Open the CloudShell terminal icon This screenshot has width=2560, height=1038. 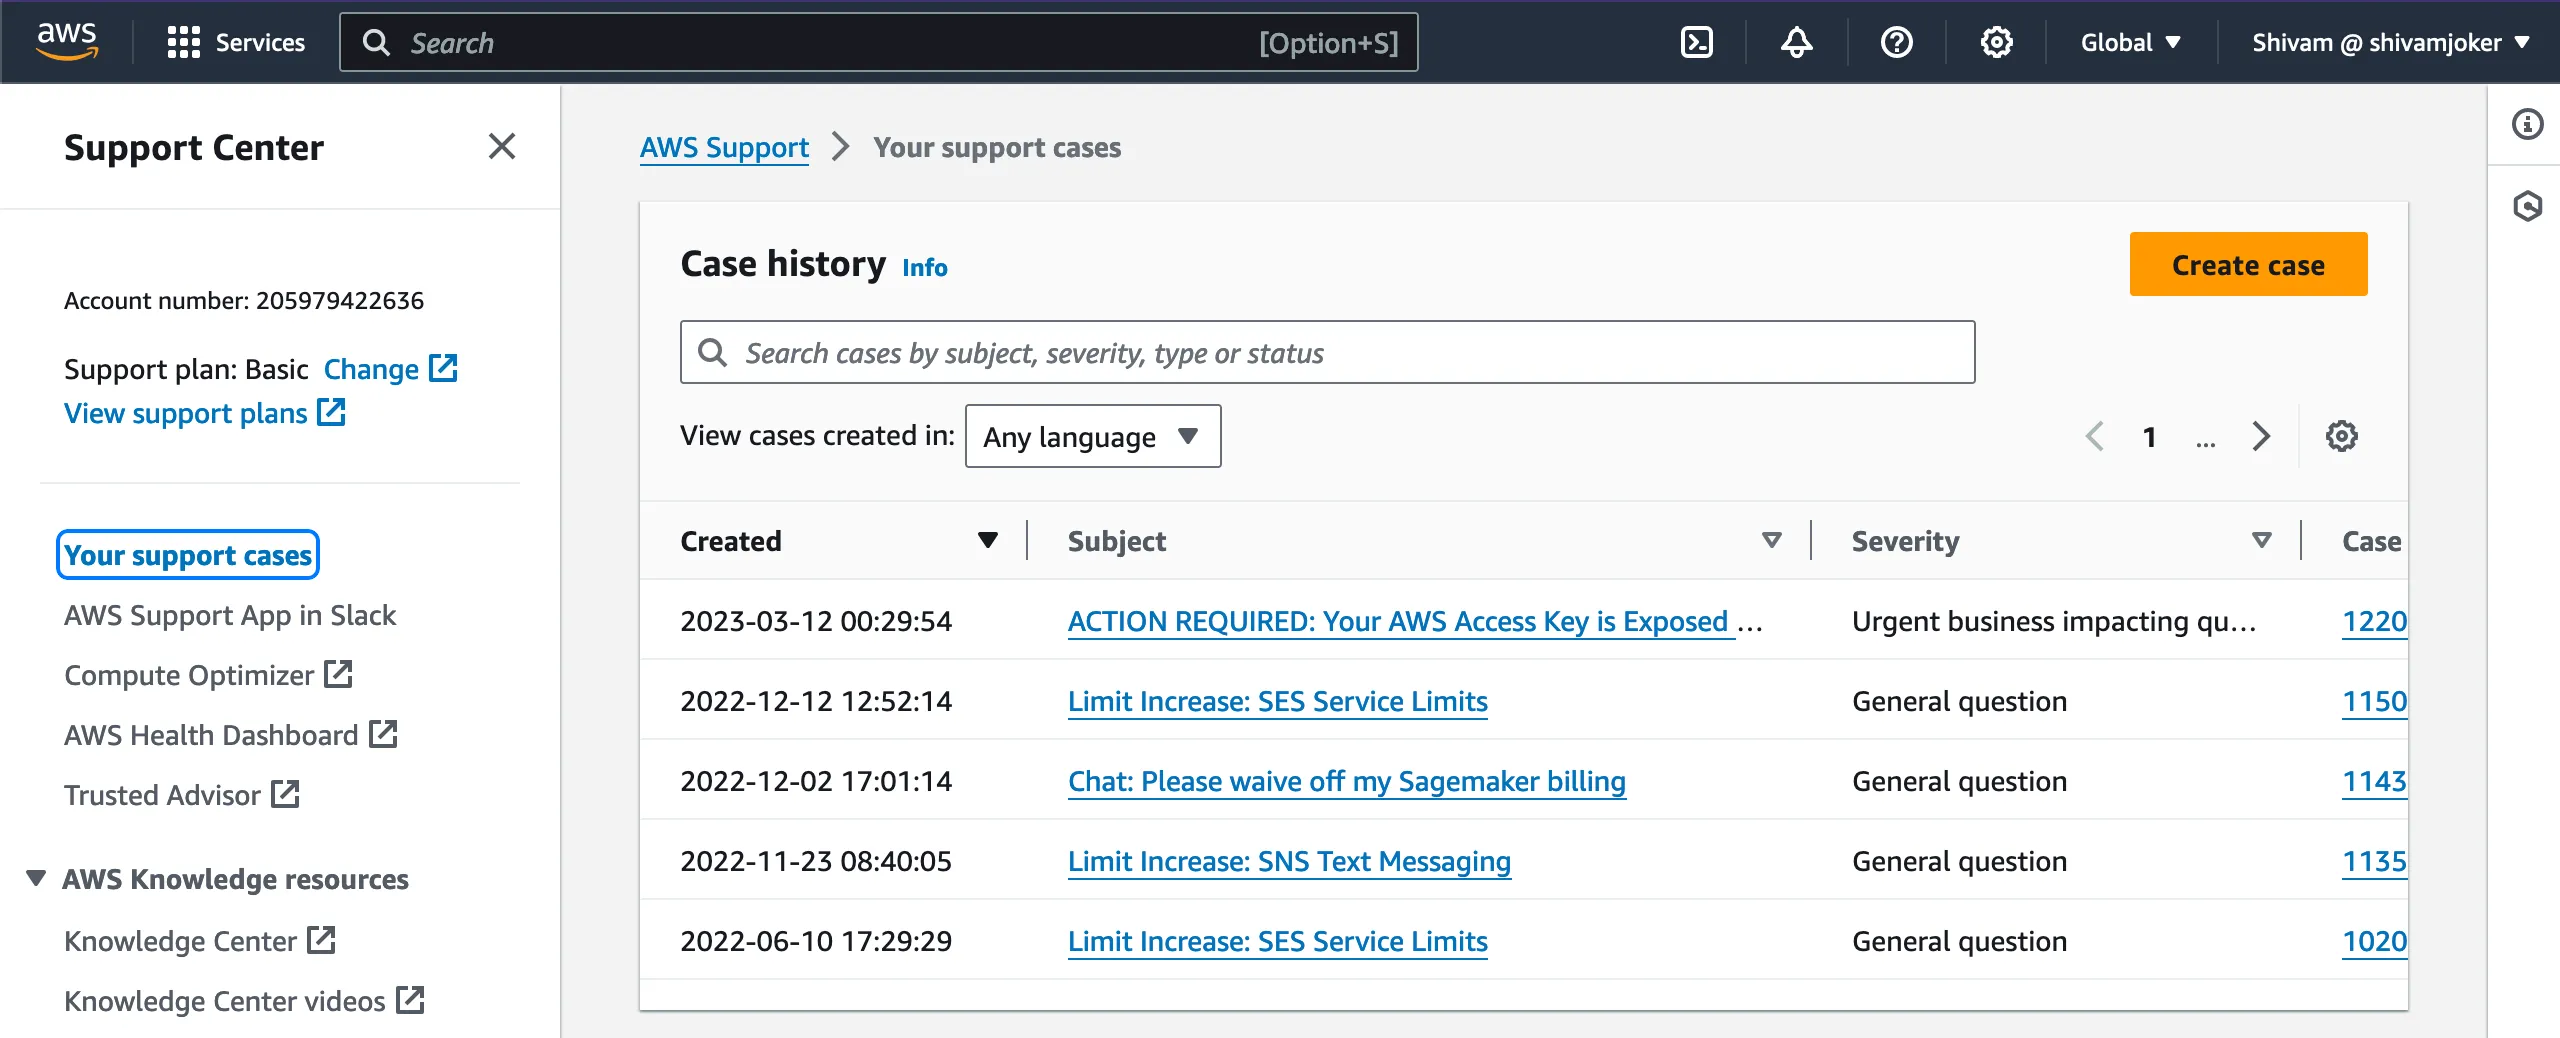[1697, 42]
